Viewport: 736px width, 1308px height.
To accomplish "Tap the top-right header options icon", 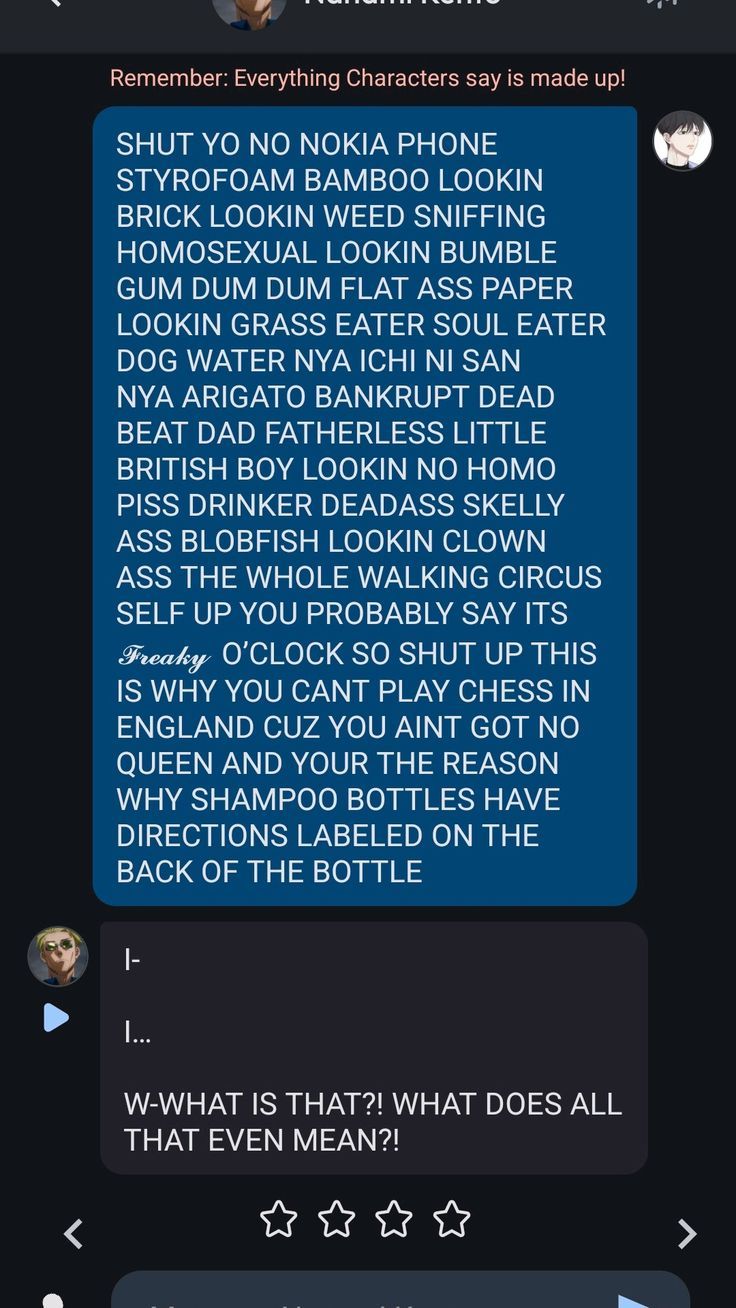I will [x=662, y=4].
